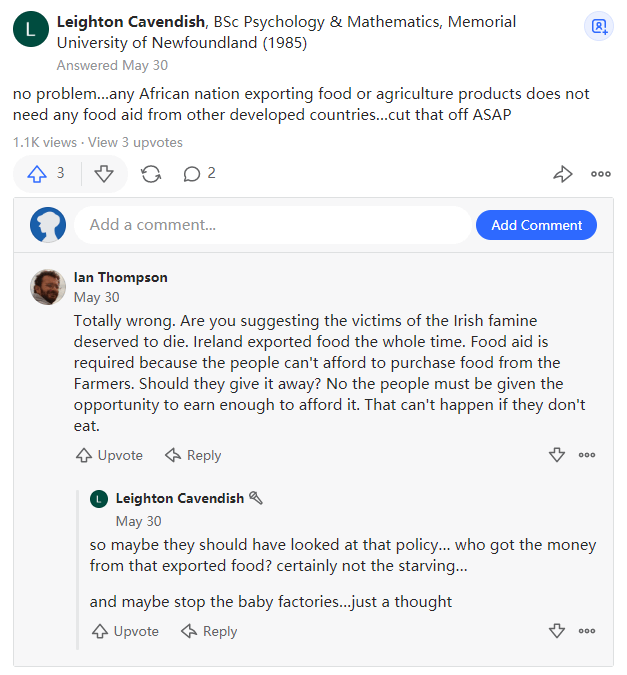Upvote Leighton's reply about baby factories
Viewport: 627px width, 675px height.
coord(125,631)
